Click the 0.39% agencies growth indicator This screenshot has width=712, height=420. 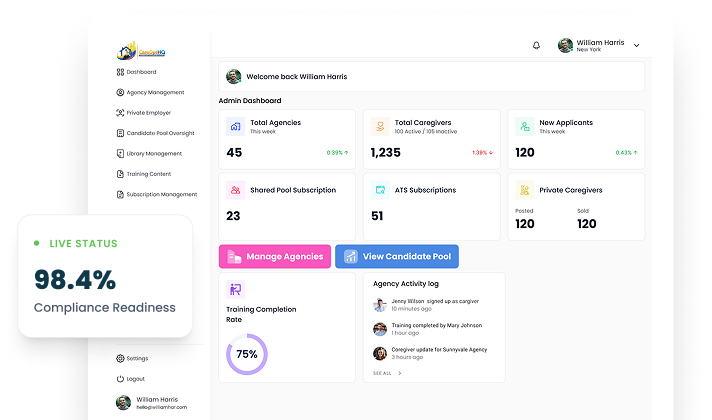(337, 153)
